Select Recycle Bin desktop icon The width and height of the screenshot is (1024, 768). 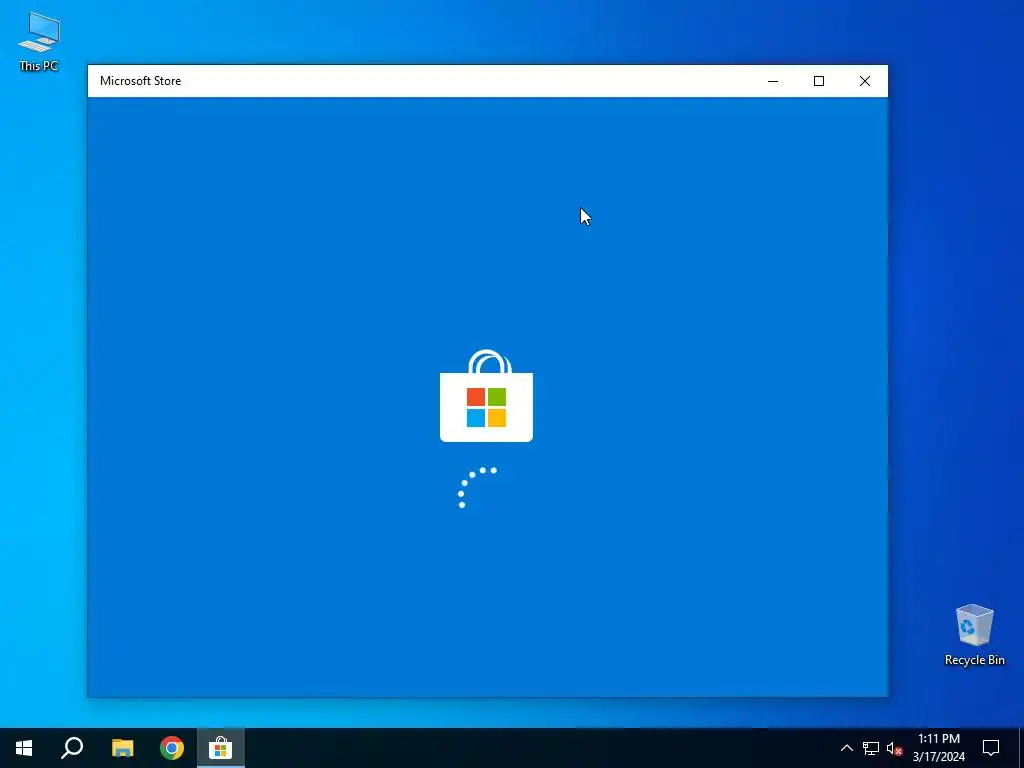[974, 634]
